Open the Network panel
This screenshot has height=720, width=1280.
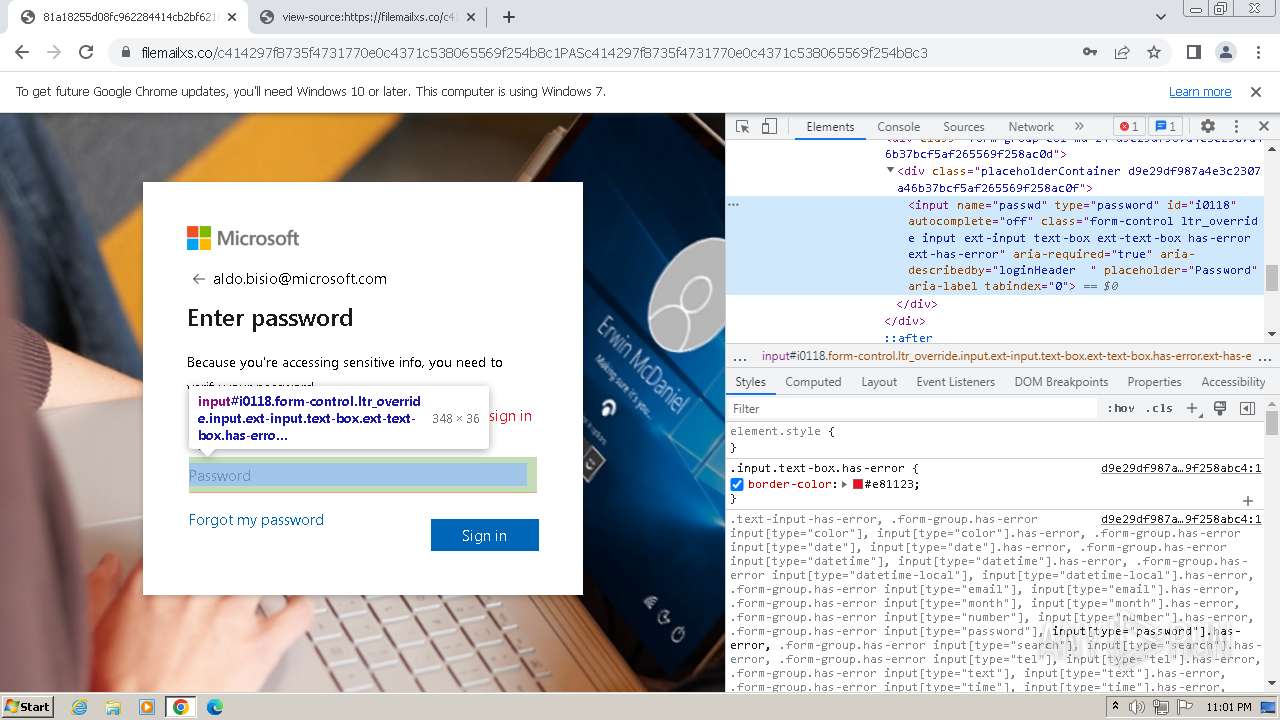1031,127
